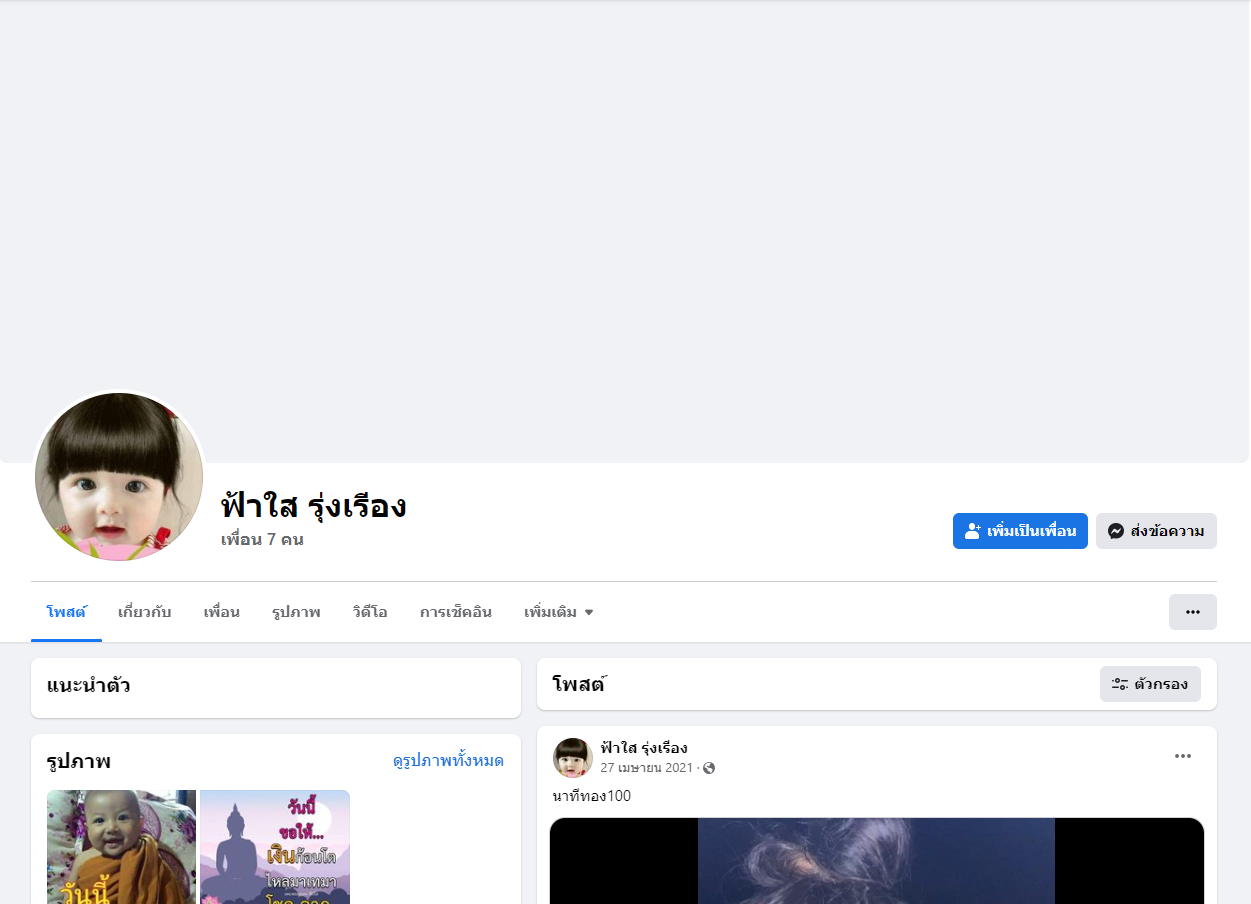Open the เพื่อน tab
The image size is (1251, 904).
pos(222,612)
